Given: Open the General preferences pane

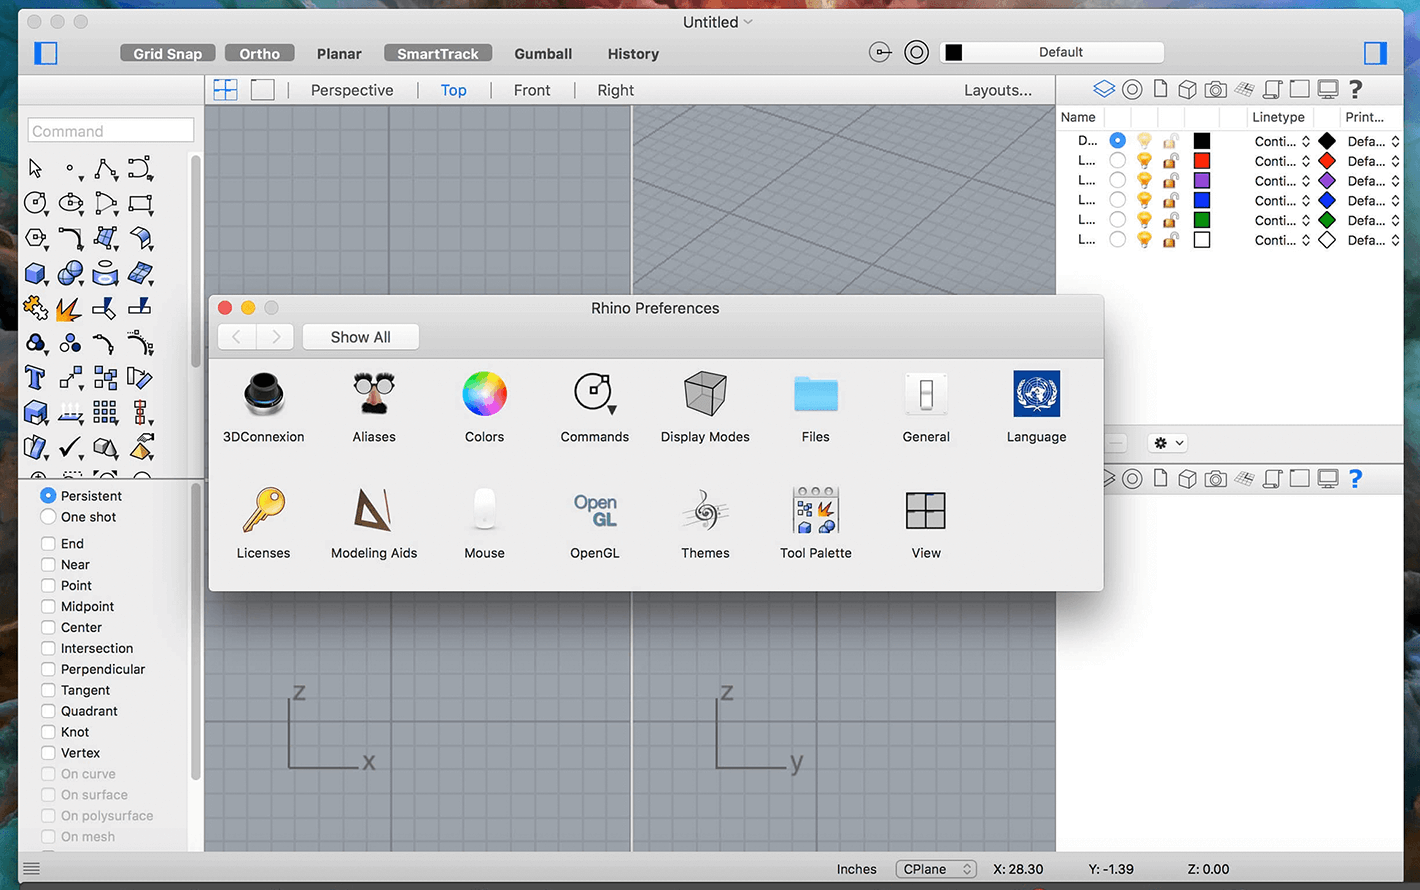Looking at the screenshot, I should tap(926, 407).
